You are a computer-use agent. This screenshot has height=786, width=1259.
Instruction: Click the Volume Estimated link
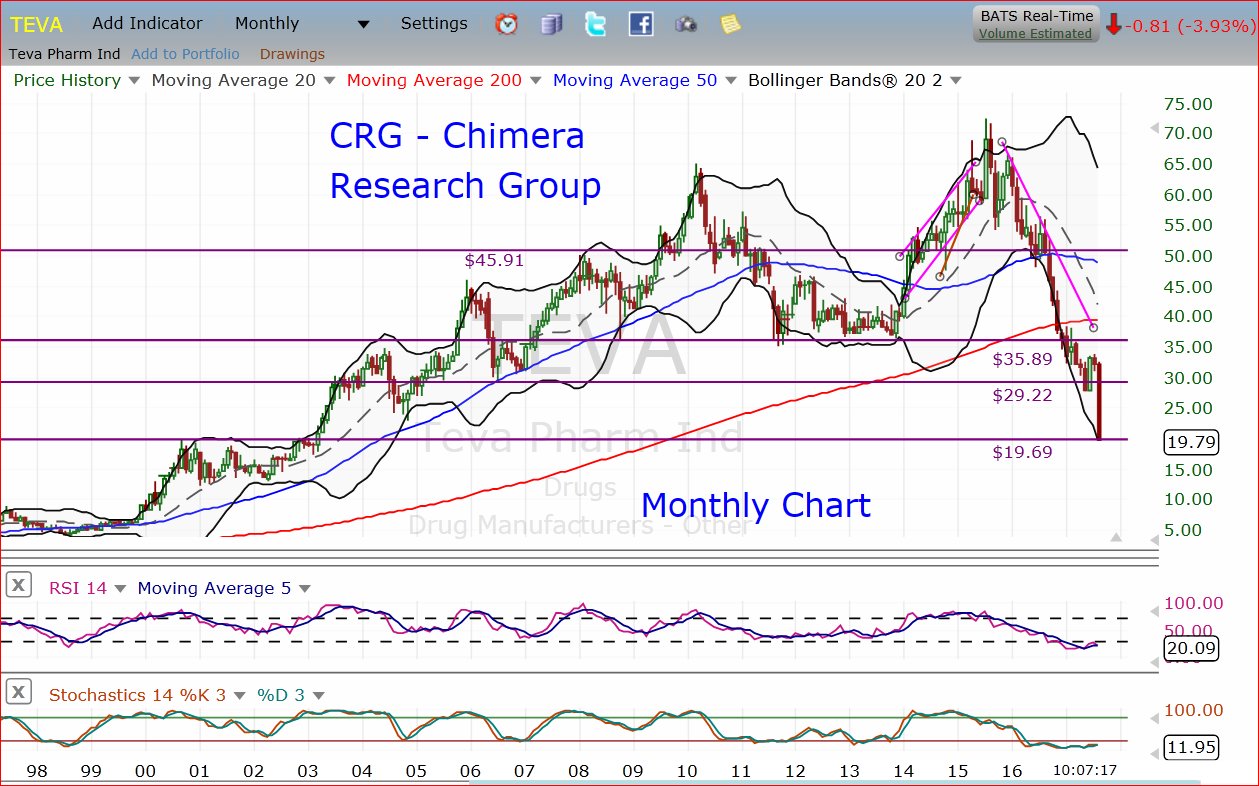coord(1035,33)
